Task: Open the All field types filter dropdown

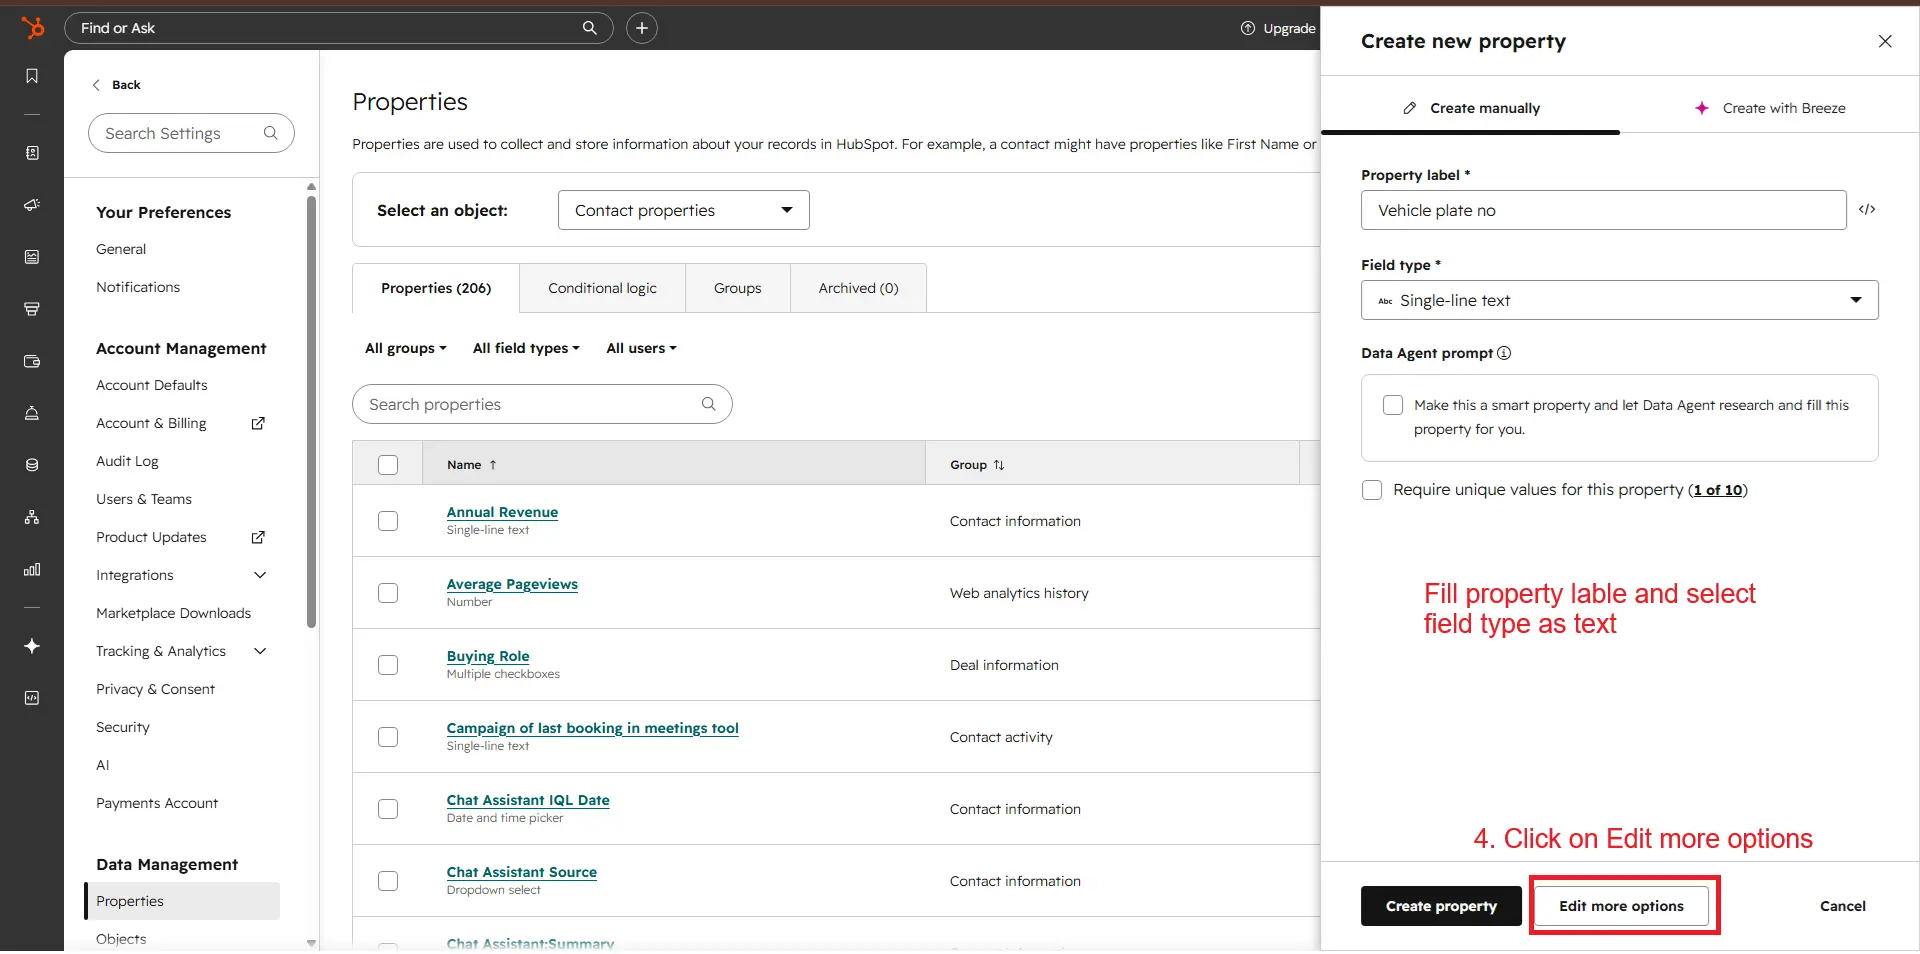Action: (x=526, y=348)
